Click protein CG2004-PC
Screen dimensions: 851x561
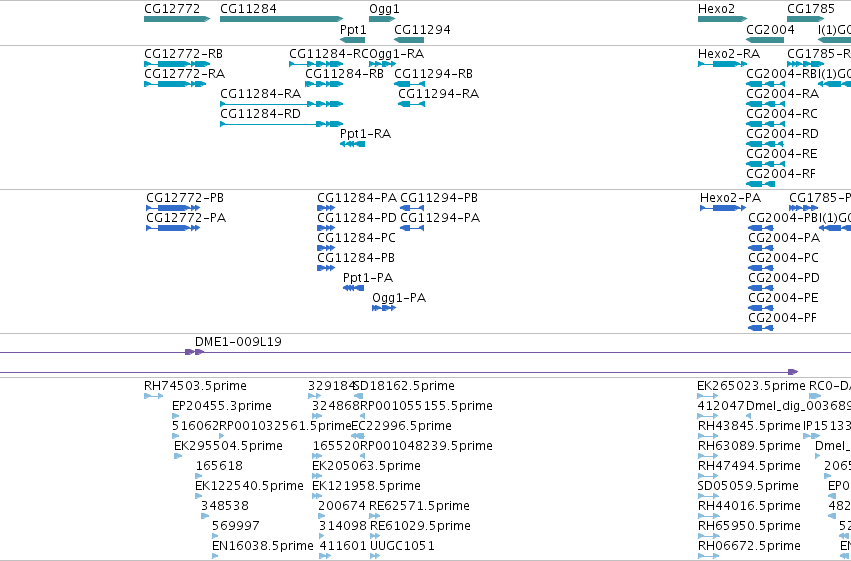[761, 268]
